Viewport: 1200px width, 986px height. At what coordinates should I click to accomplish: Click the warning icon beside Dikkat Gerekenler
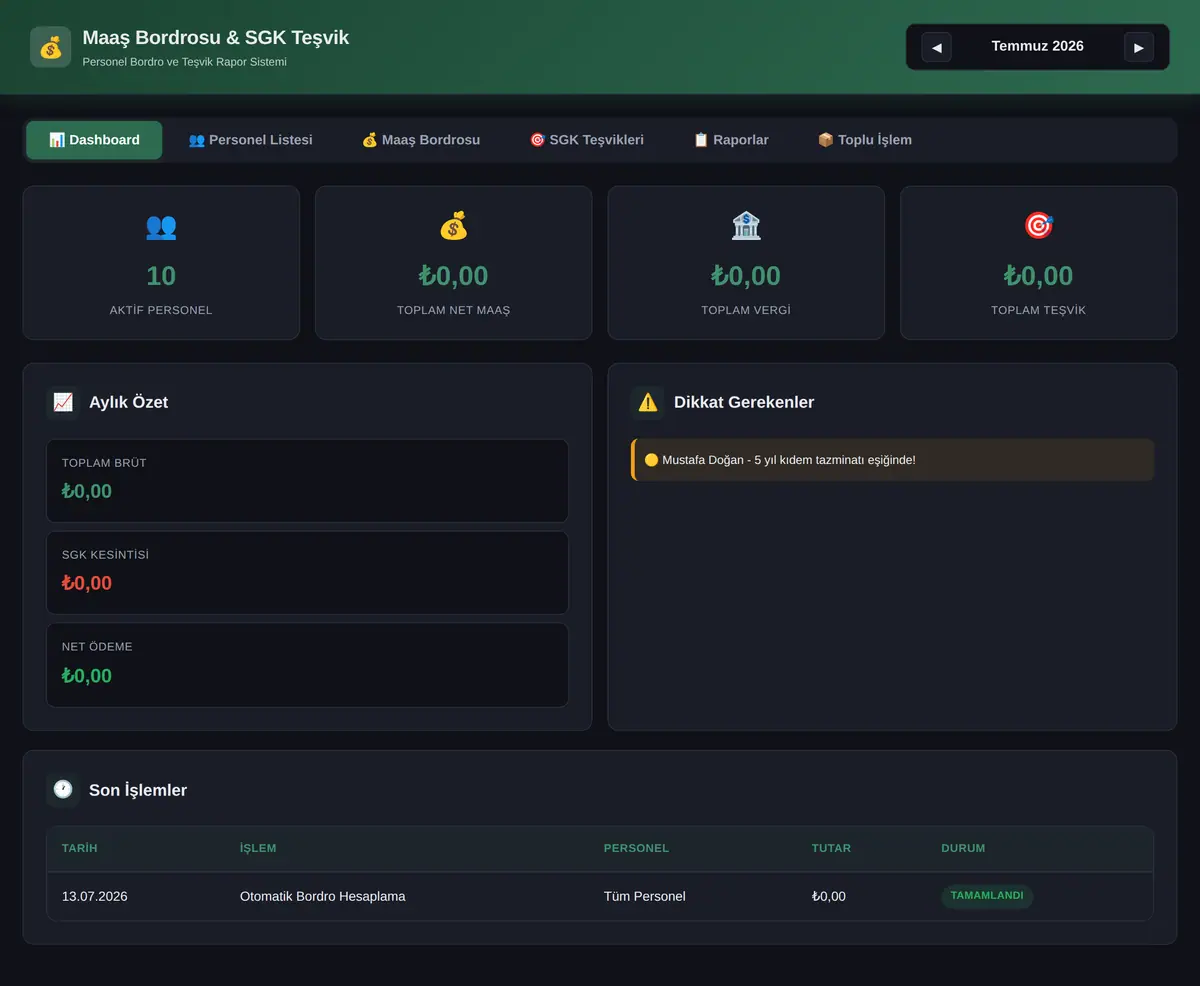(x=648, y=402)
